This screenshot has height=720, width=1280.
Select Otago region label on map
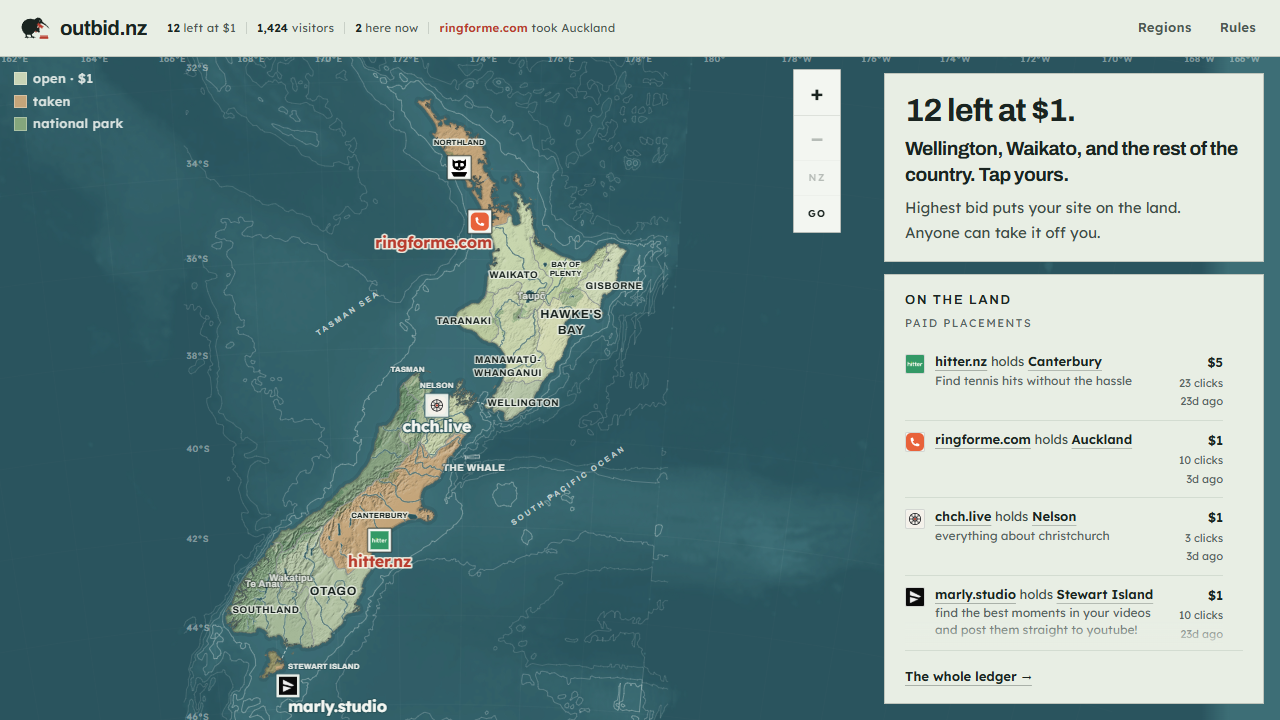[x=333, y=591]
